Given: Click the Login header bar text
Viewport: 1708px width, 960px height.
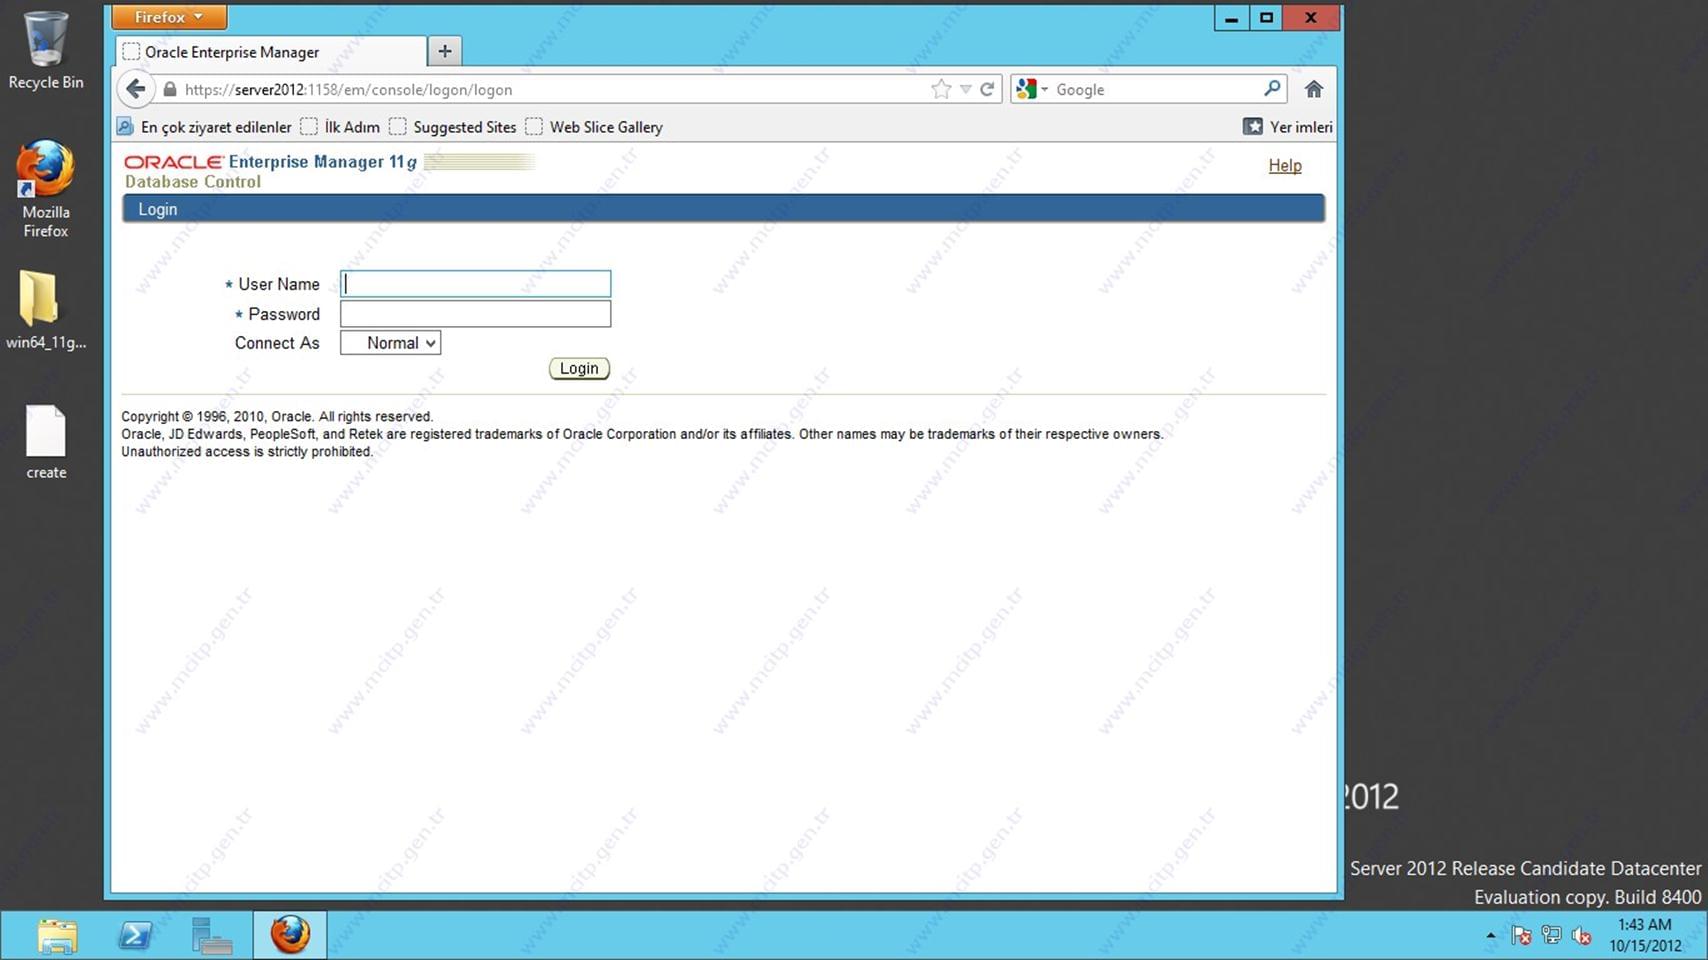Looking at the screenshot, I should point(158,209).
